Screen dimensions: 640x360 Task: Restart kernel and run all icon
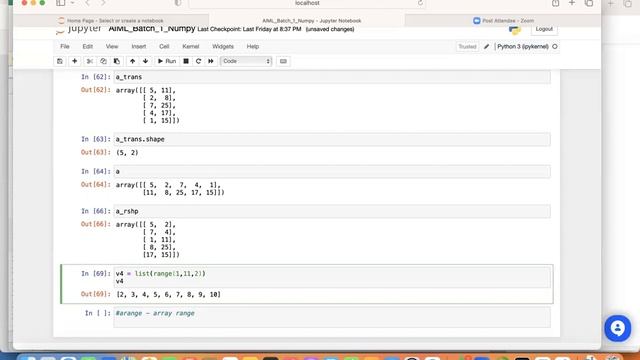(211, 61)
